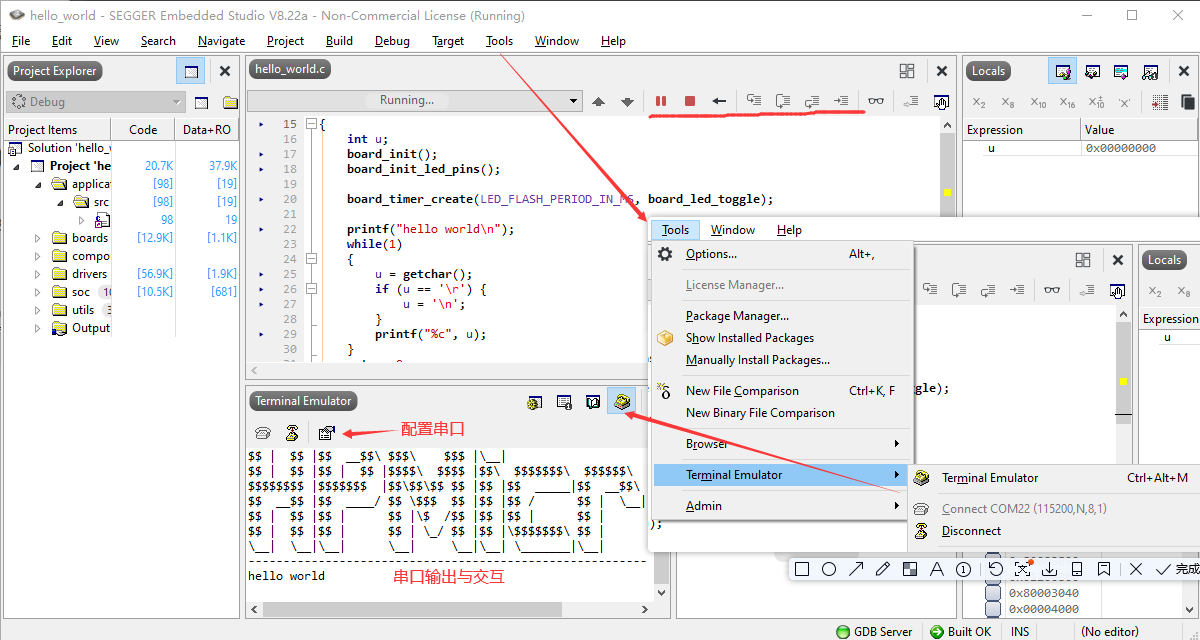The height and width of the screenshot is (640, 1200).
Task: Collapse the Project 'he... tree node
Action: 17,166
